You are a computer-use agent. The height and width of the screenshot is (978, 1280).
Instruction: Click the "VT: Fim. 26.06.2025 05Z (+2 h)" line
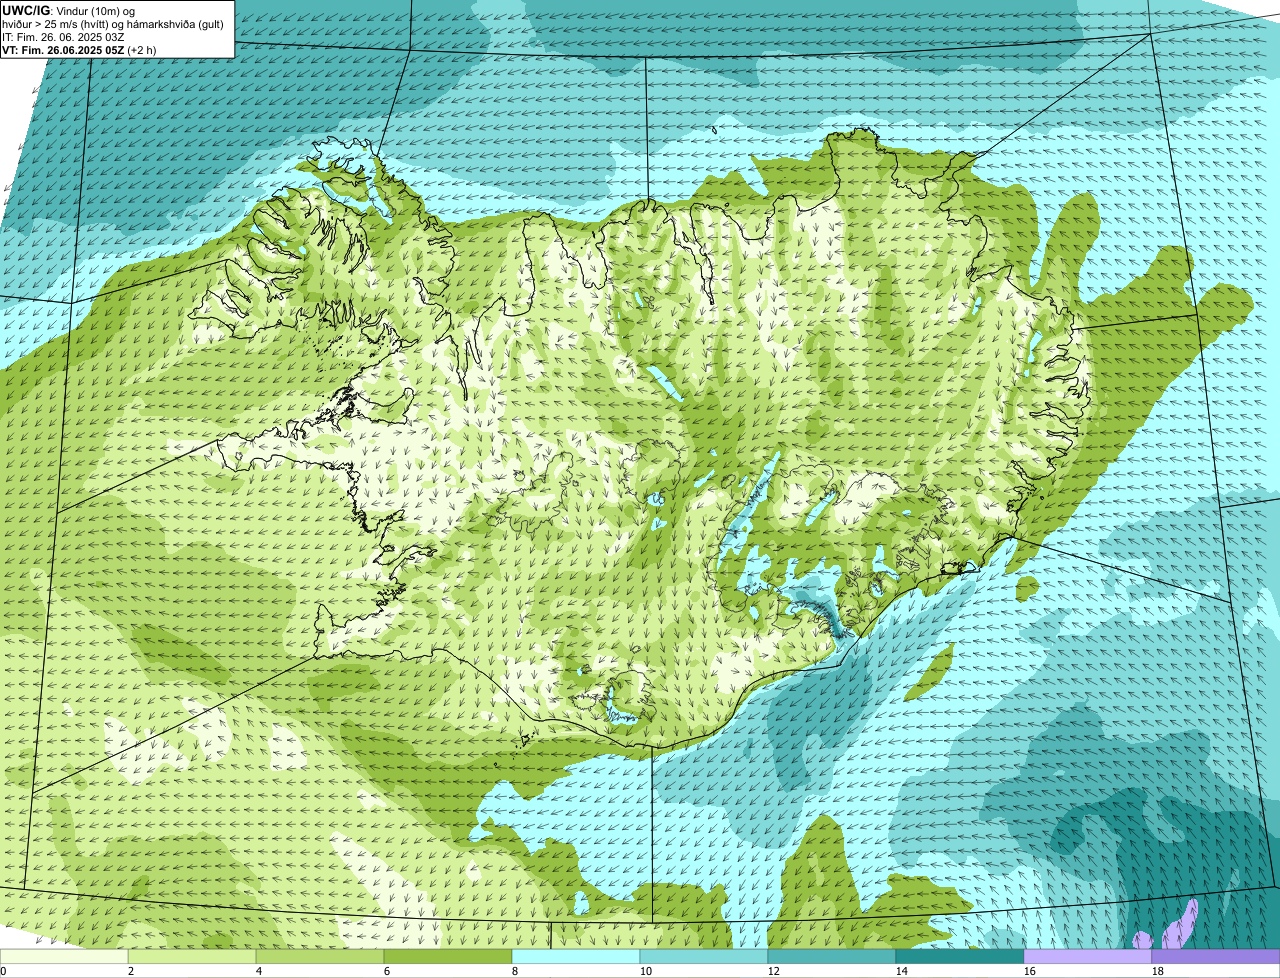[79, 49]
